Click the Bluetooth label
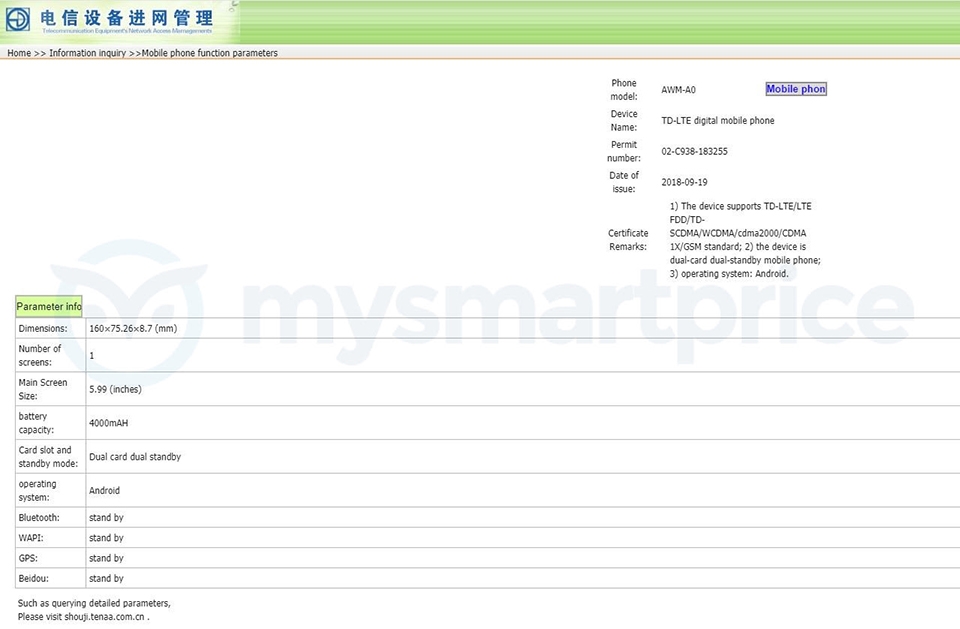Screen dimensions: 960x629 point(39,518)
